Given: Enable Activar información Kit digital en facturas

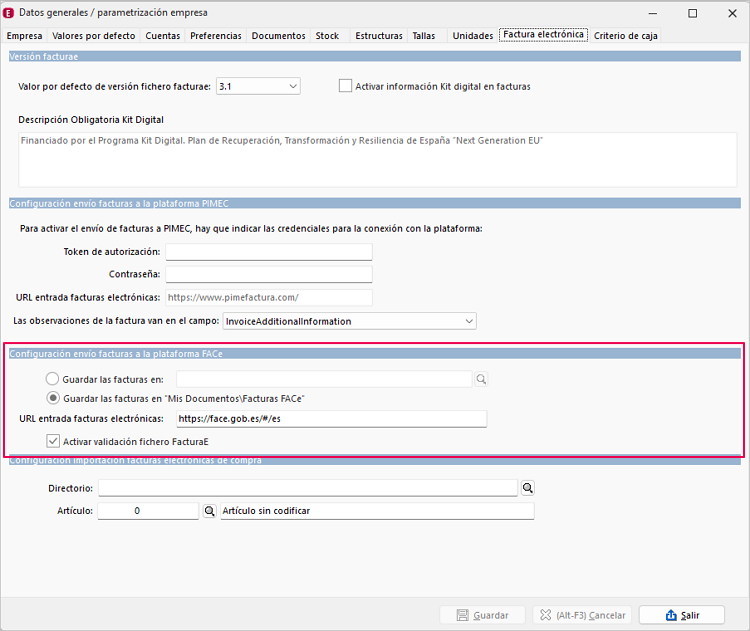Looking at the screenshot, I should 345,86.
